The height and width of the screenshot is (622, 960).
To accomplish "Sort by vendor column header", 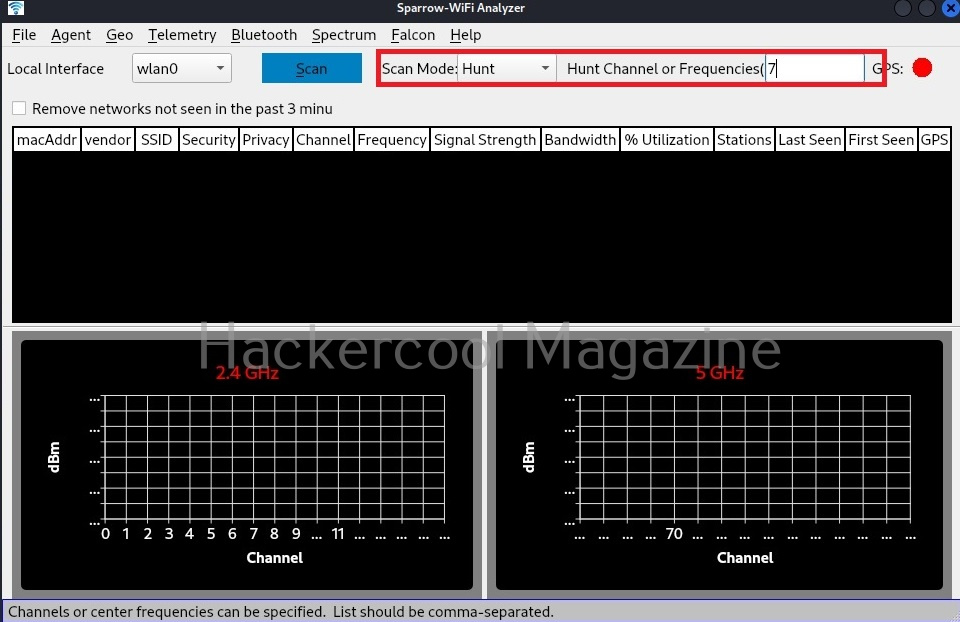I will click(108, 140).
